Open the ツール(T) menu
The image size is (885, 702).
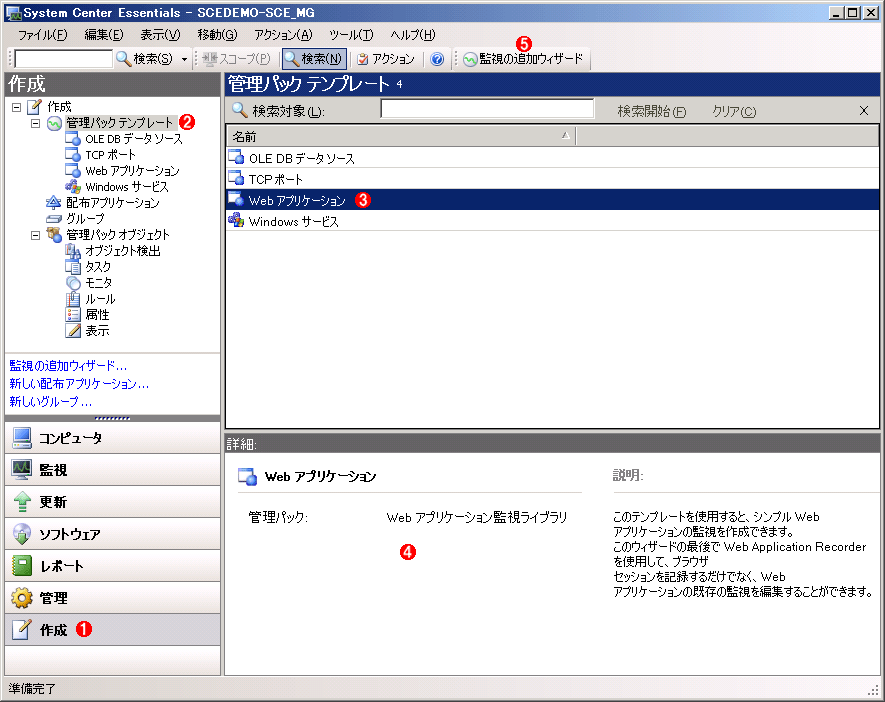point(351,35)
